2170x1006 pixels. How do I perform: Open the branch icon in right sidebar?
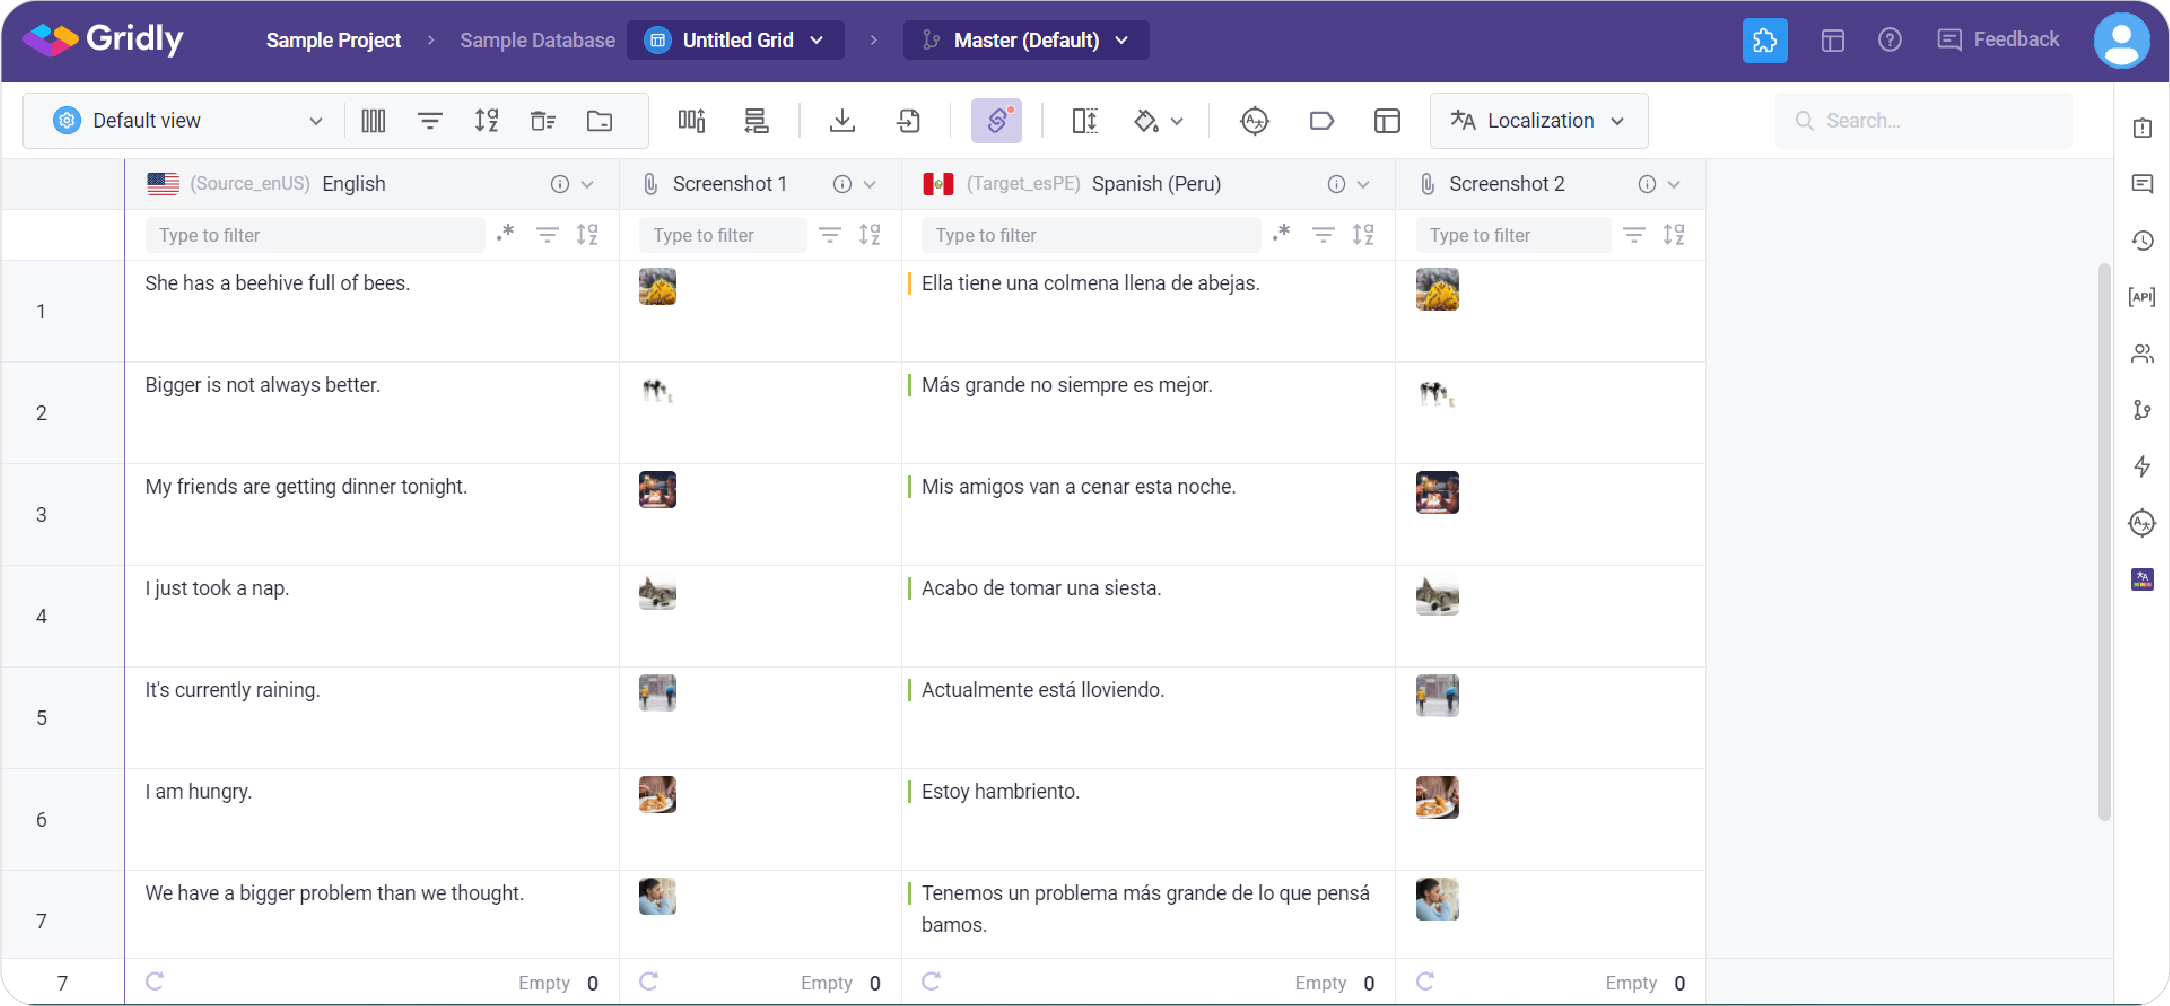click(x=2142, y=410)
